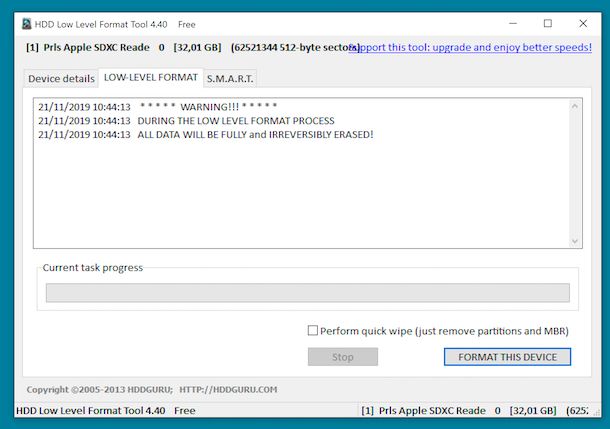Click the log scrollbar up arrow
Screen dimensions: 610x429
pos(575,106)
